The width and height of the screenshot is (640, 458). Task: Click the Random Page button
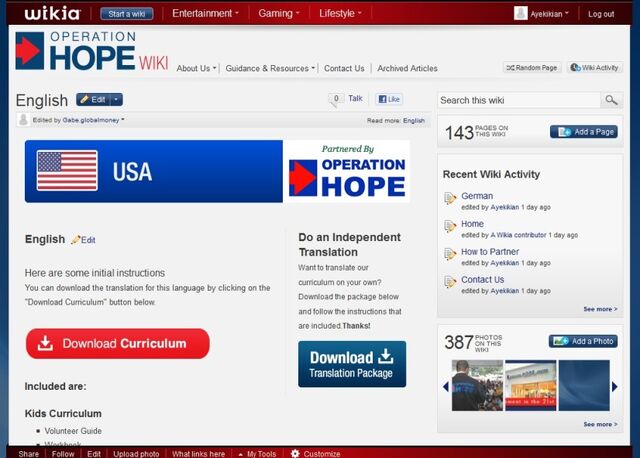(x=532, y=68)
